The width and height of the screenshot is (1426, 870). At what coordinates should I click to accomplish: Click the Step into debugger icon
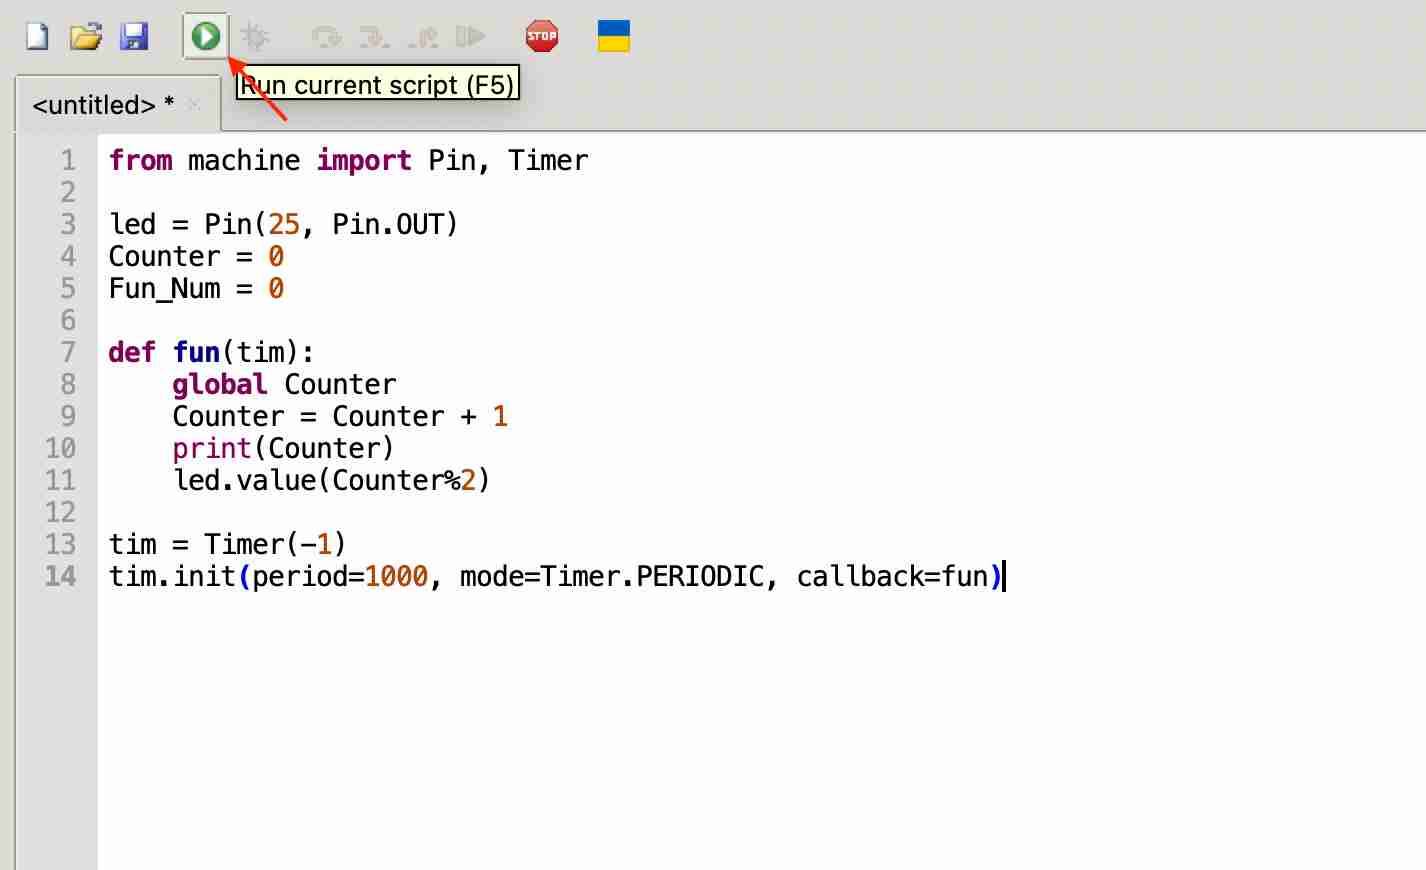(375, 38)
